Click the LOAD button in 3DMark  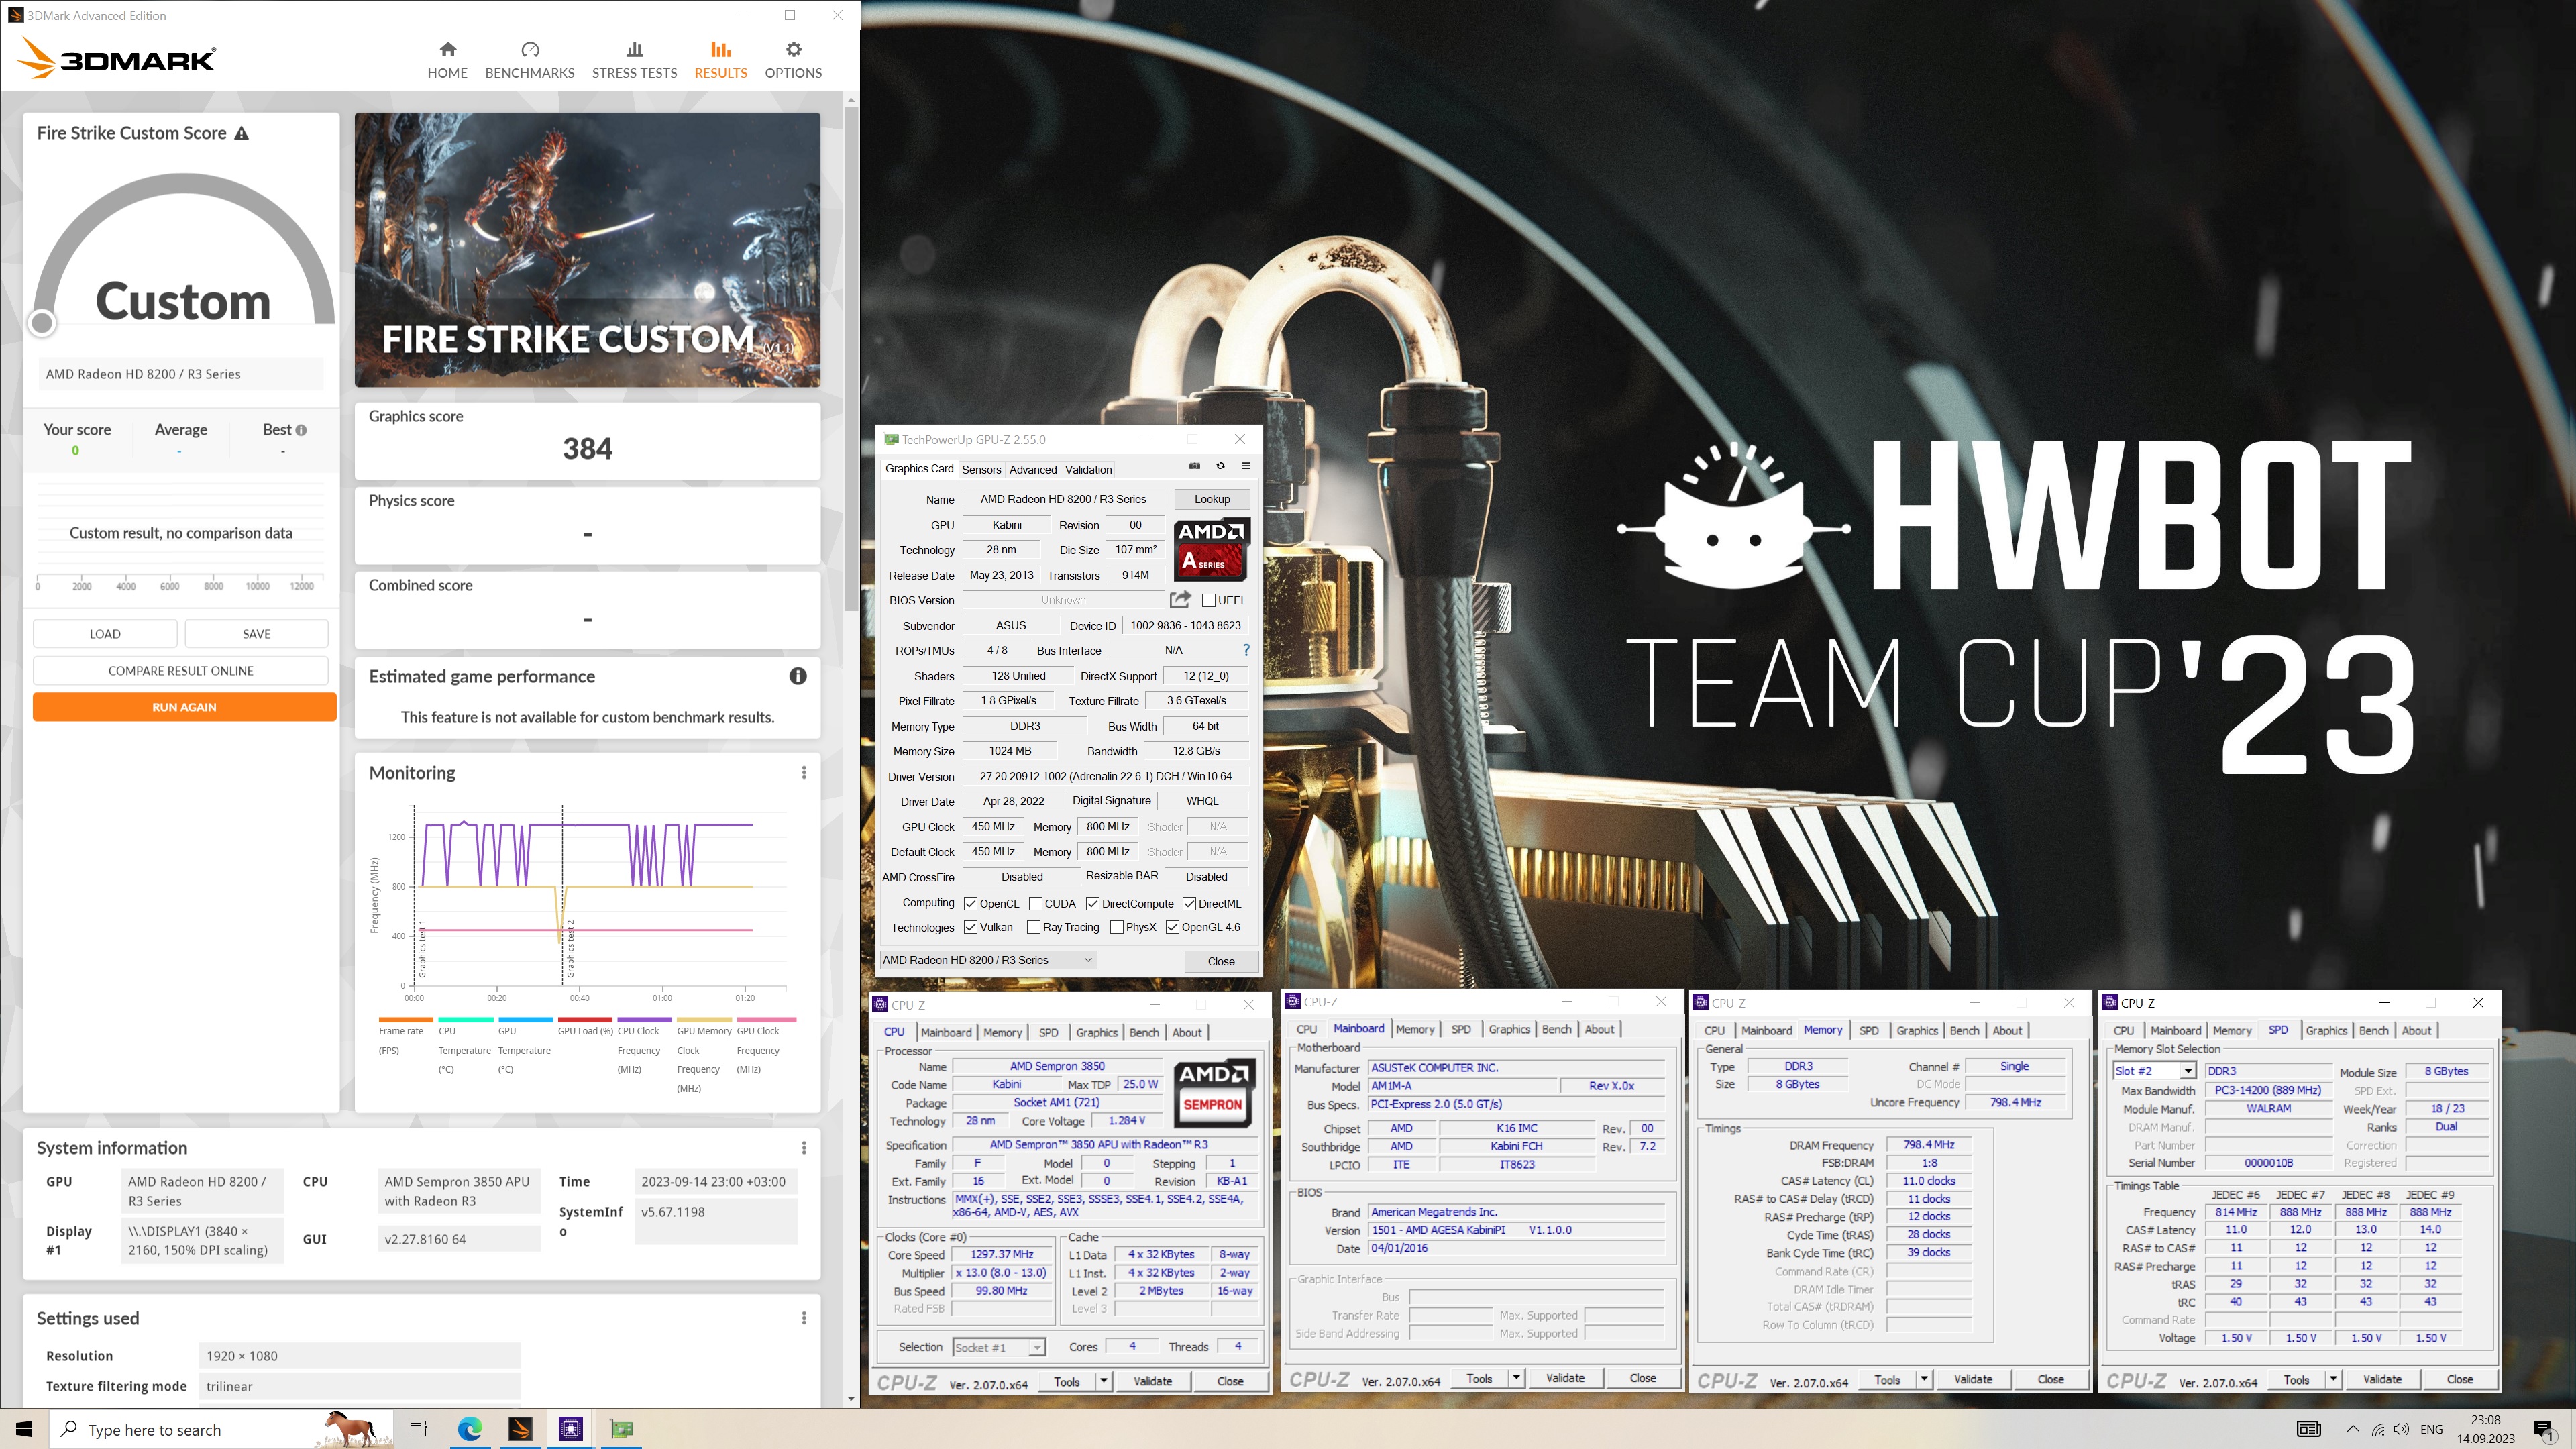coord(105,633)
